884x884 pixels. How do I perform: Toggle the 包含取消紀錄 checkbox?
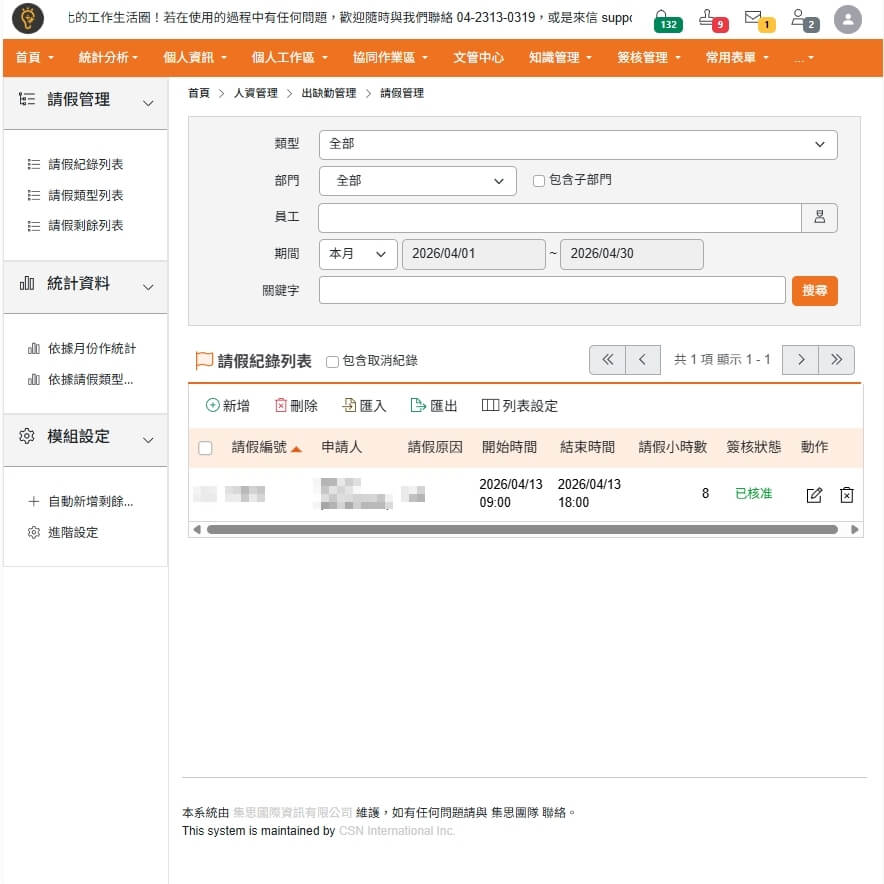click(x=332, y=361)
